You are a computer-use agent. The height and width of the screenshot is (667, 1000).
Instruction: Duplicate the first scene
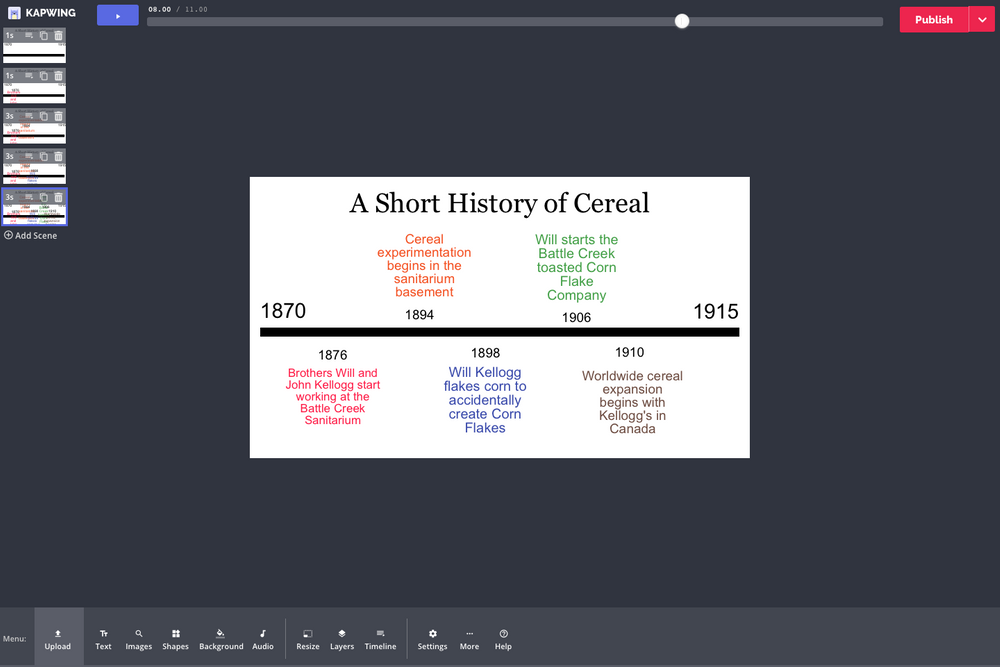44,35
